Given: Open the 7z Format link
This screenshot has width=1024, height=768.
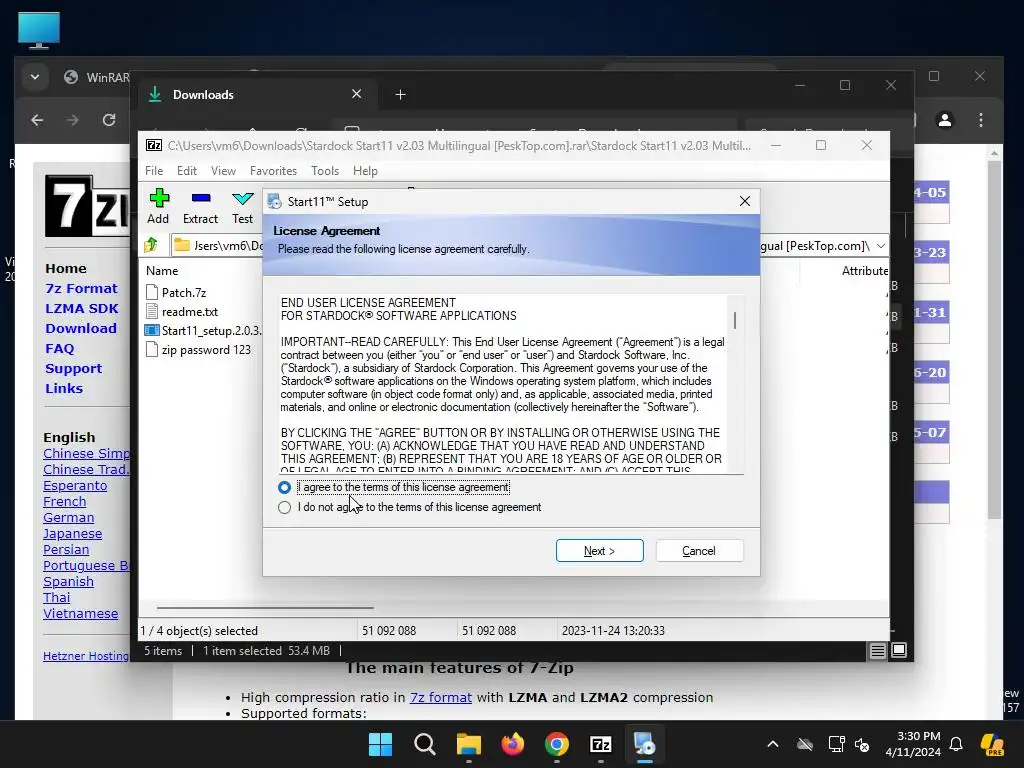Looking at the screenshot, I should click(82, 289).
